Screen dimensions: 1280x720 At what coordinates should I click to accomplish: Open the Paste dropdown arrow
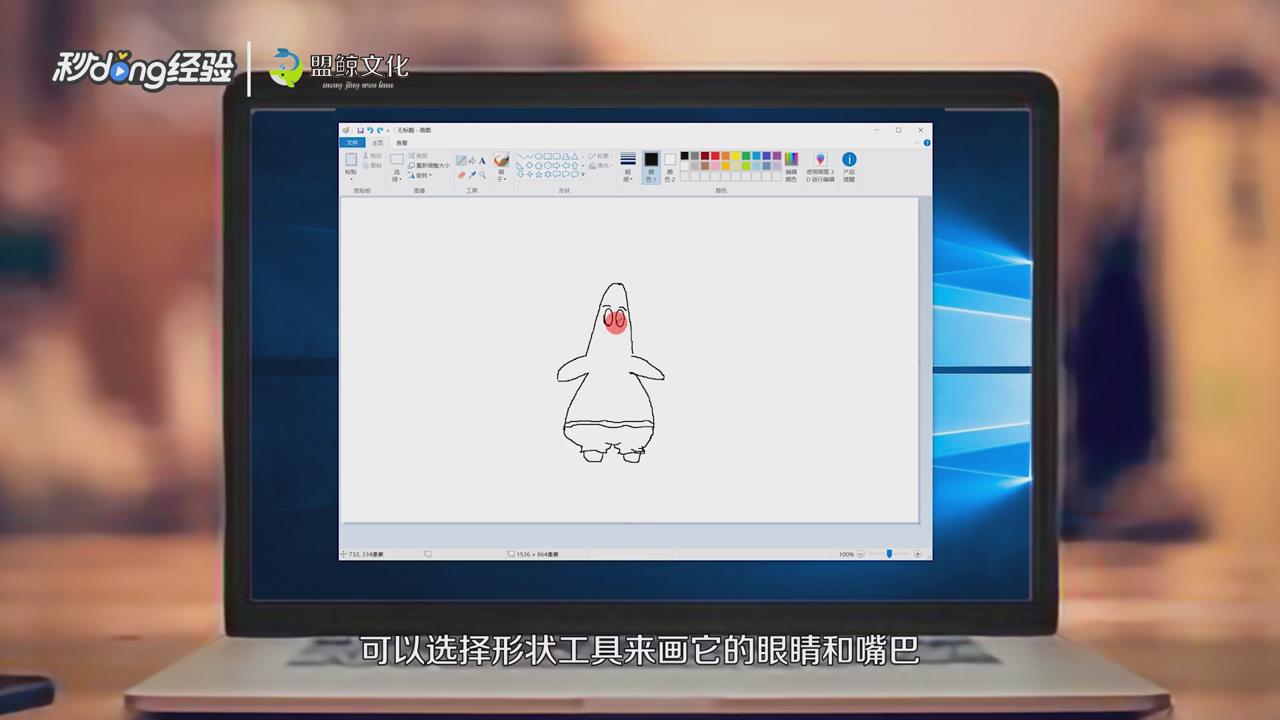point(351,179)
